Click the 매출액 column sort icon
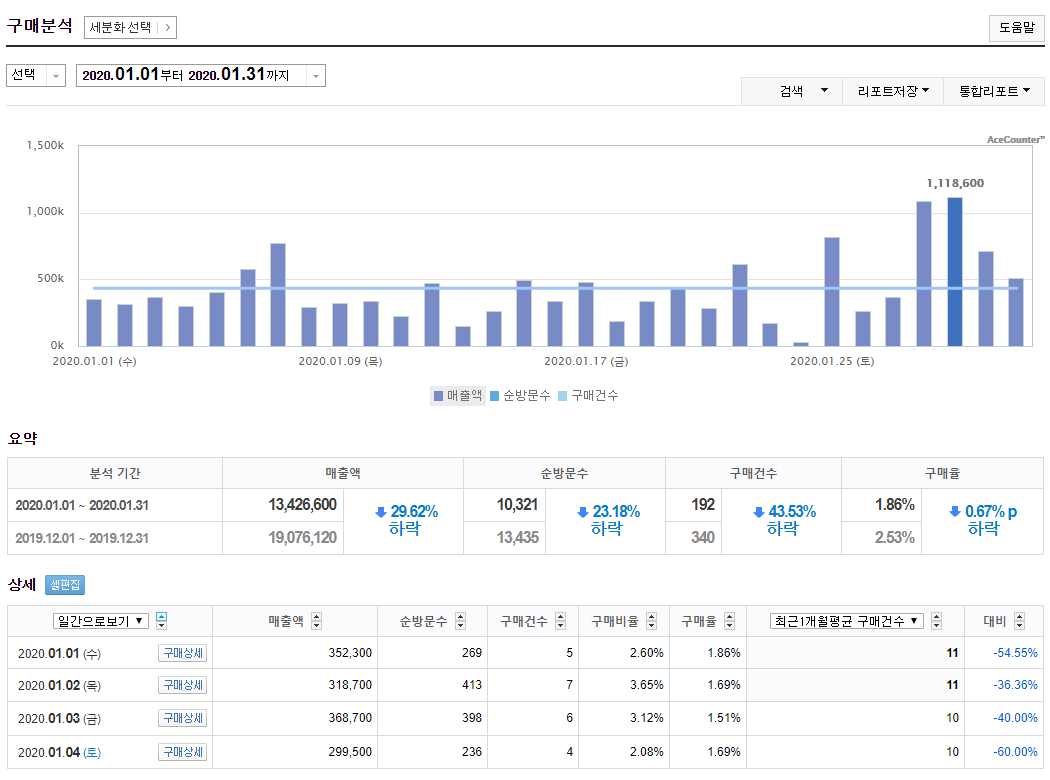This screenshot has height=780, width=1050. (317, 621)
